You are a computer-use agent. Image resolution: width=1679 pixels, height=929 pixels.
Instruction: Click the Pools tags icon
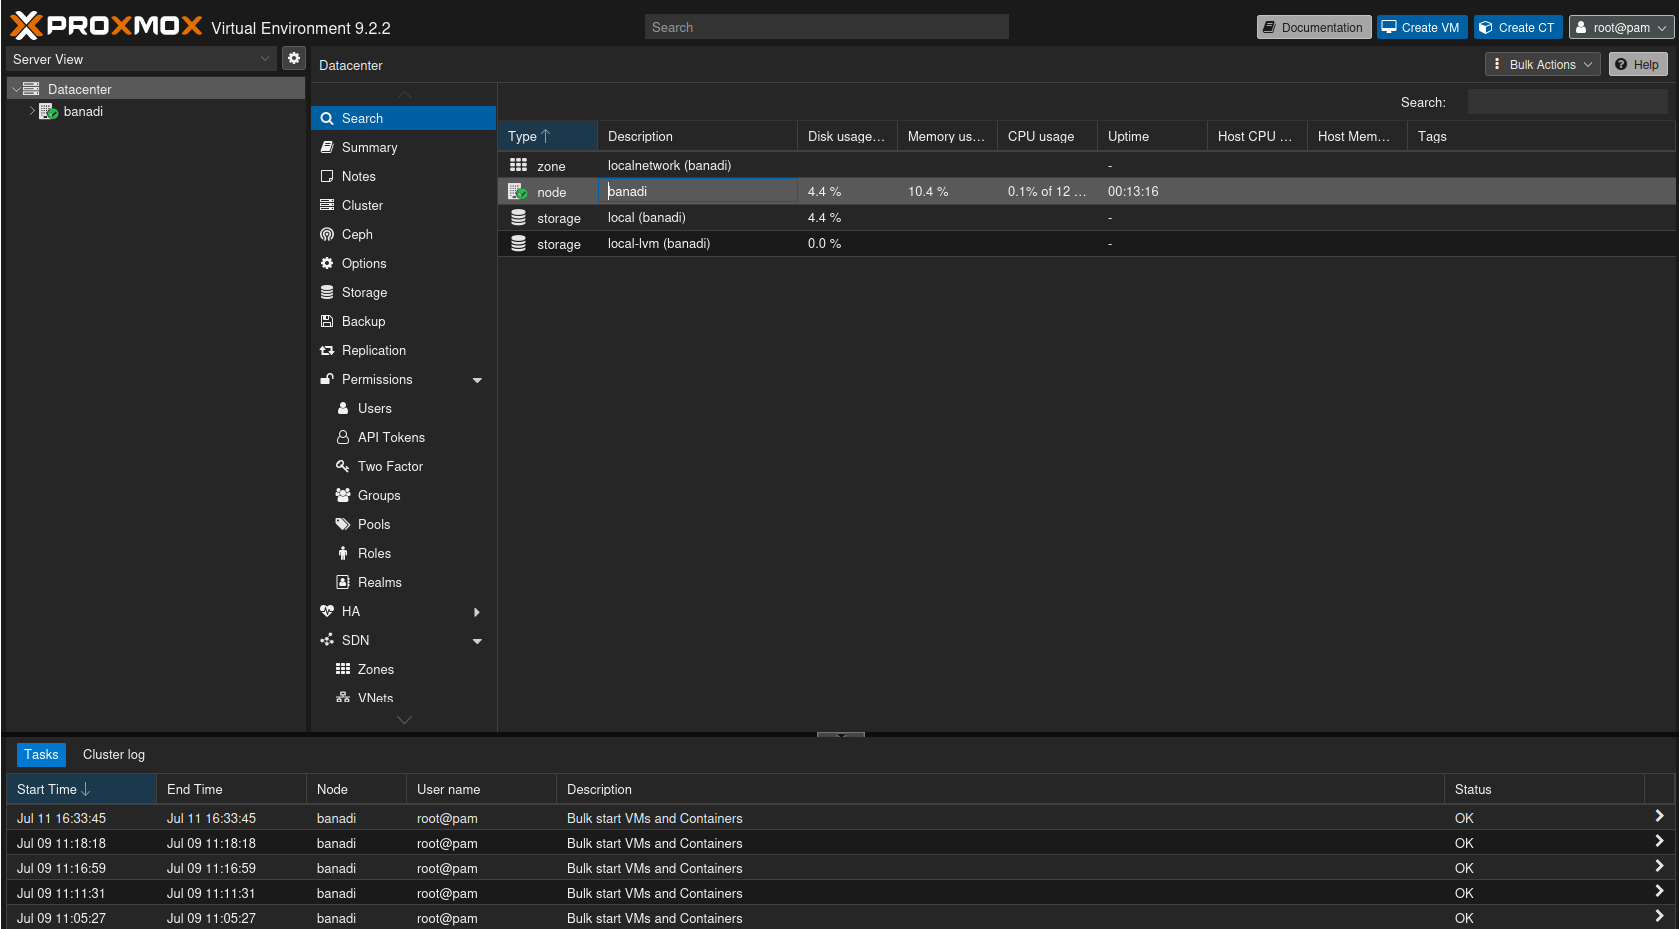click(343, 524)
